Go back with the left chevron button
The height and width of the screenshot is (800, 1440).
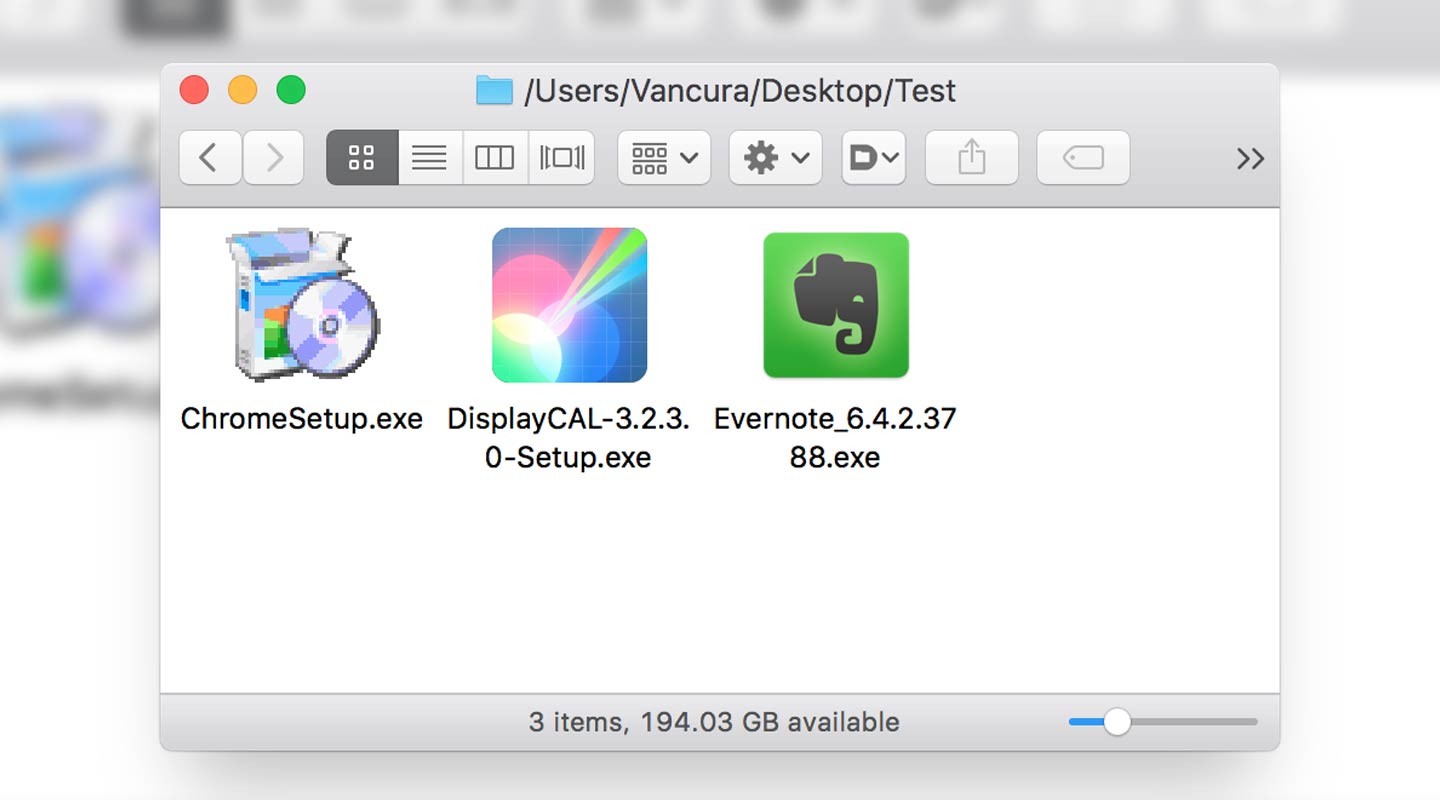(x=210, y=158)
